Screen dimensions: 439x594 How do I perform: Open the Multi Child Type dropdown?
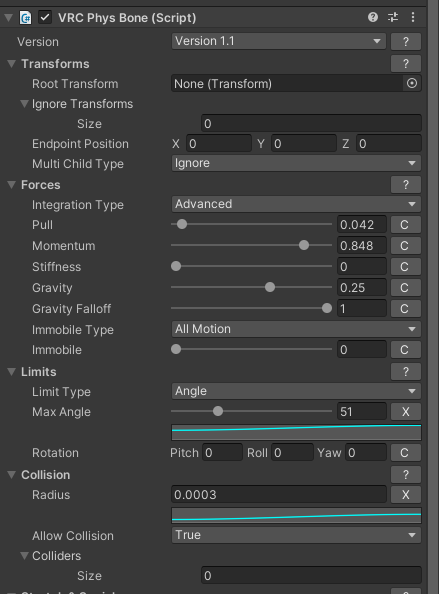pyautogui.click(x=296, y=163)
